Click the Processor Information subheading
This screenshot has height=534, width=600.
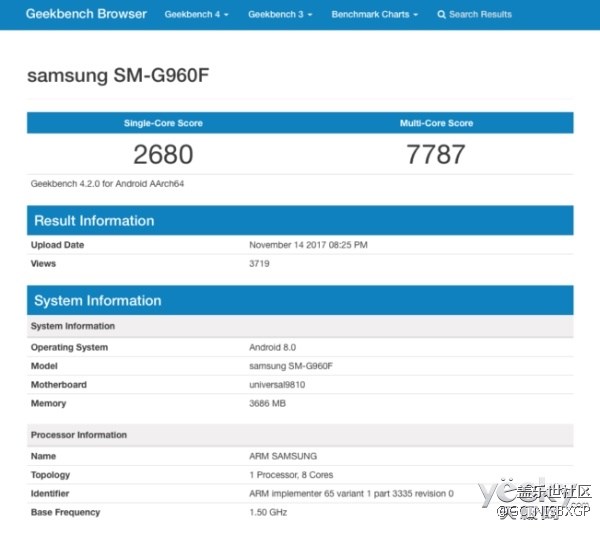tap(79, 435)
